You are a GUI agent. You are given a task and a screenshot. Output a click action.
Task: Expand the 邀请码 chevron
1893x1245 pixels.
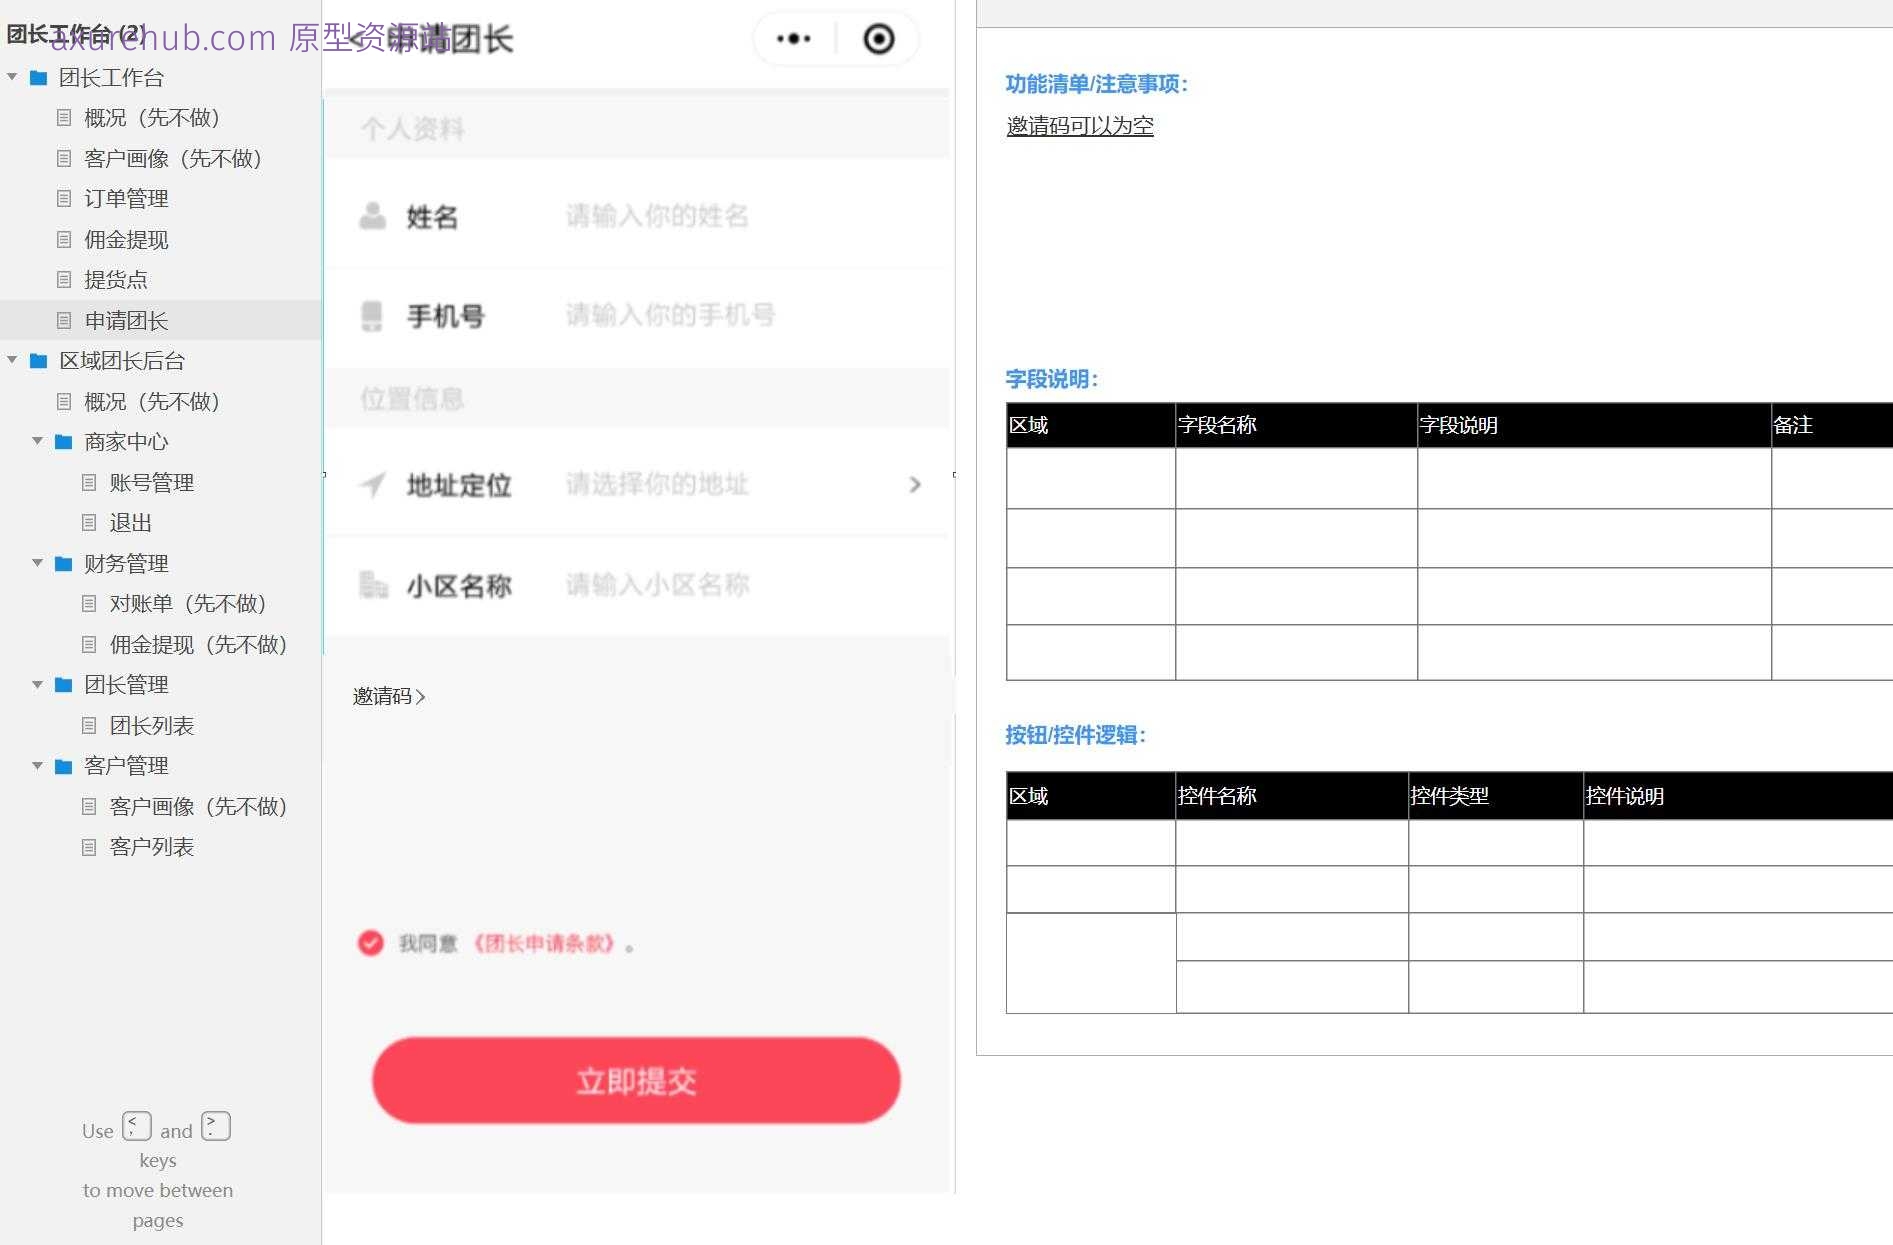pyautogui.click(x=422, y=696)
